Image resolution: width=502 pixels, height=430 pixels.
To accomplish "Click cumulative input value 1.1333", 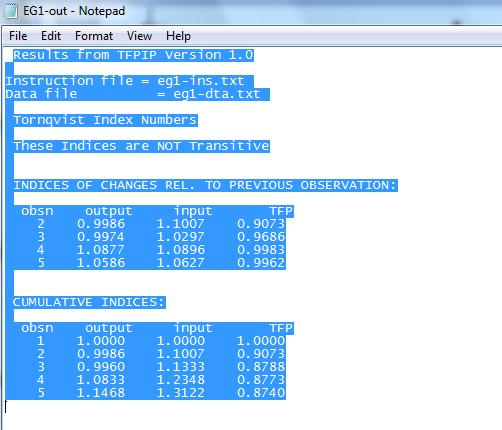I will click(x=181, y=367).
